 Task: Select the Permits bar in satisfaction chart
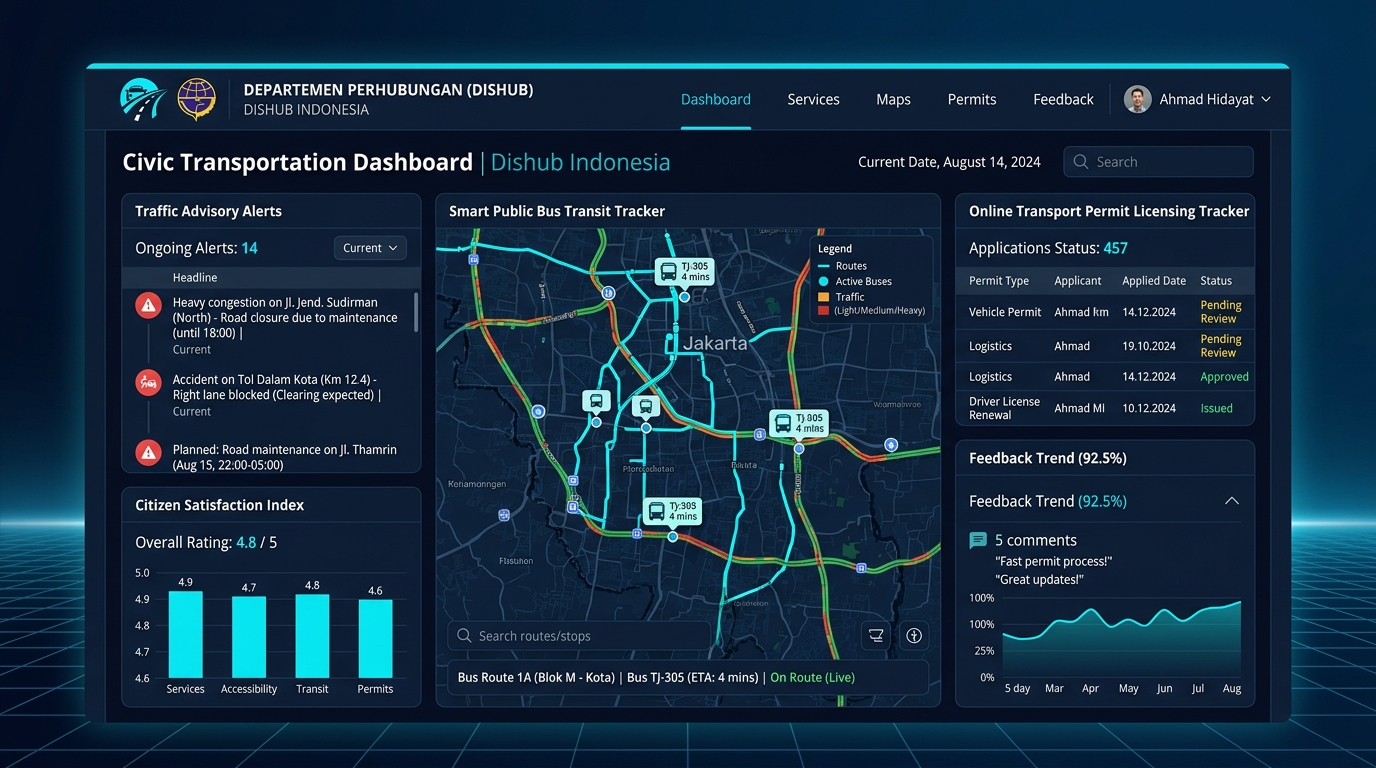[375, 639]
